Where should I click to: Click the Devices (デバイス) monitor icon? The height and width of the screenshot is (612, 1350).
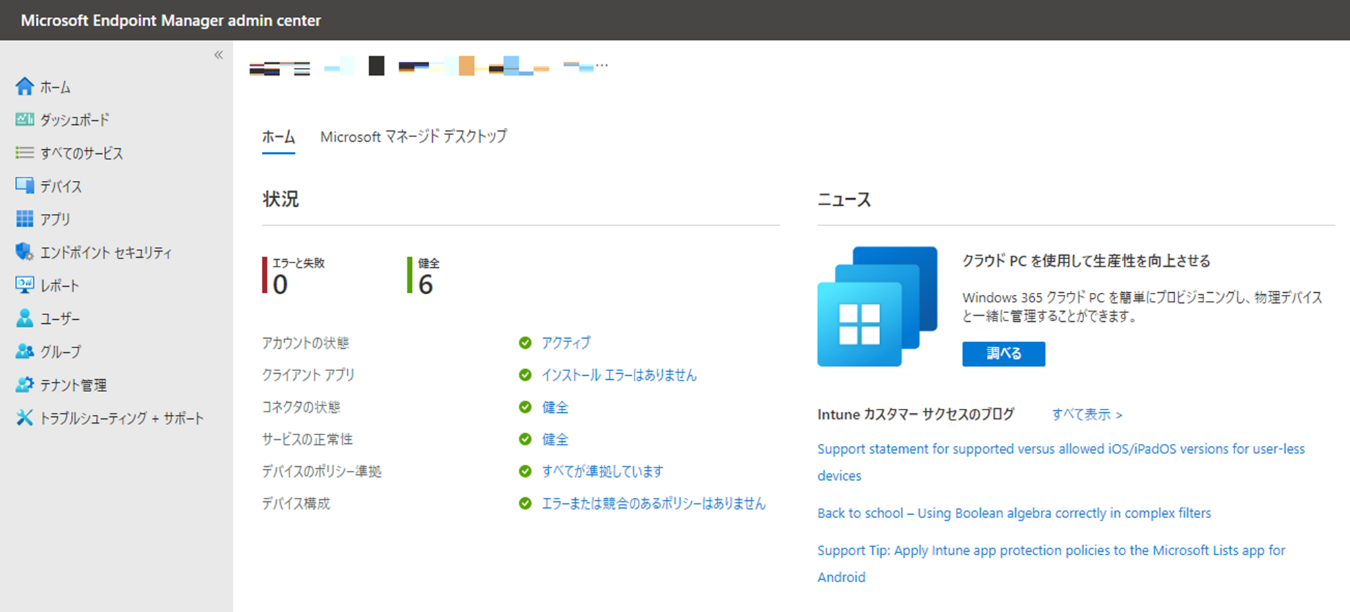click(x=25, y=186)
